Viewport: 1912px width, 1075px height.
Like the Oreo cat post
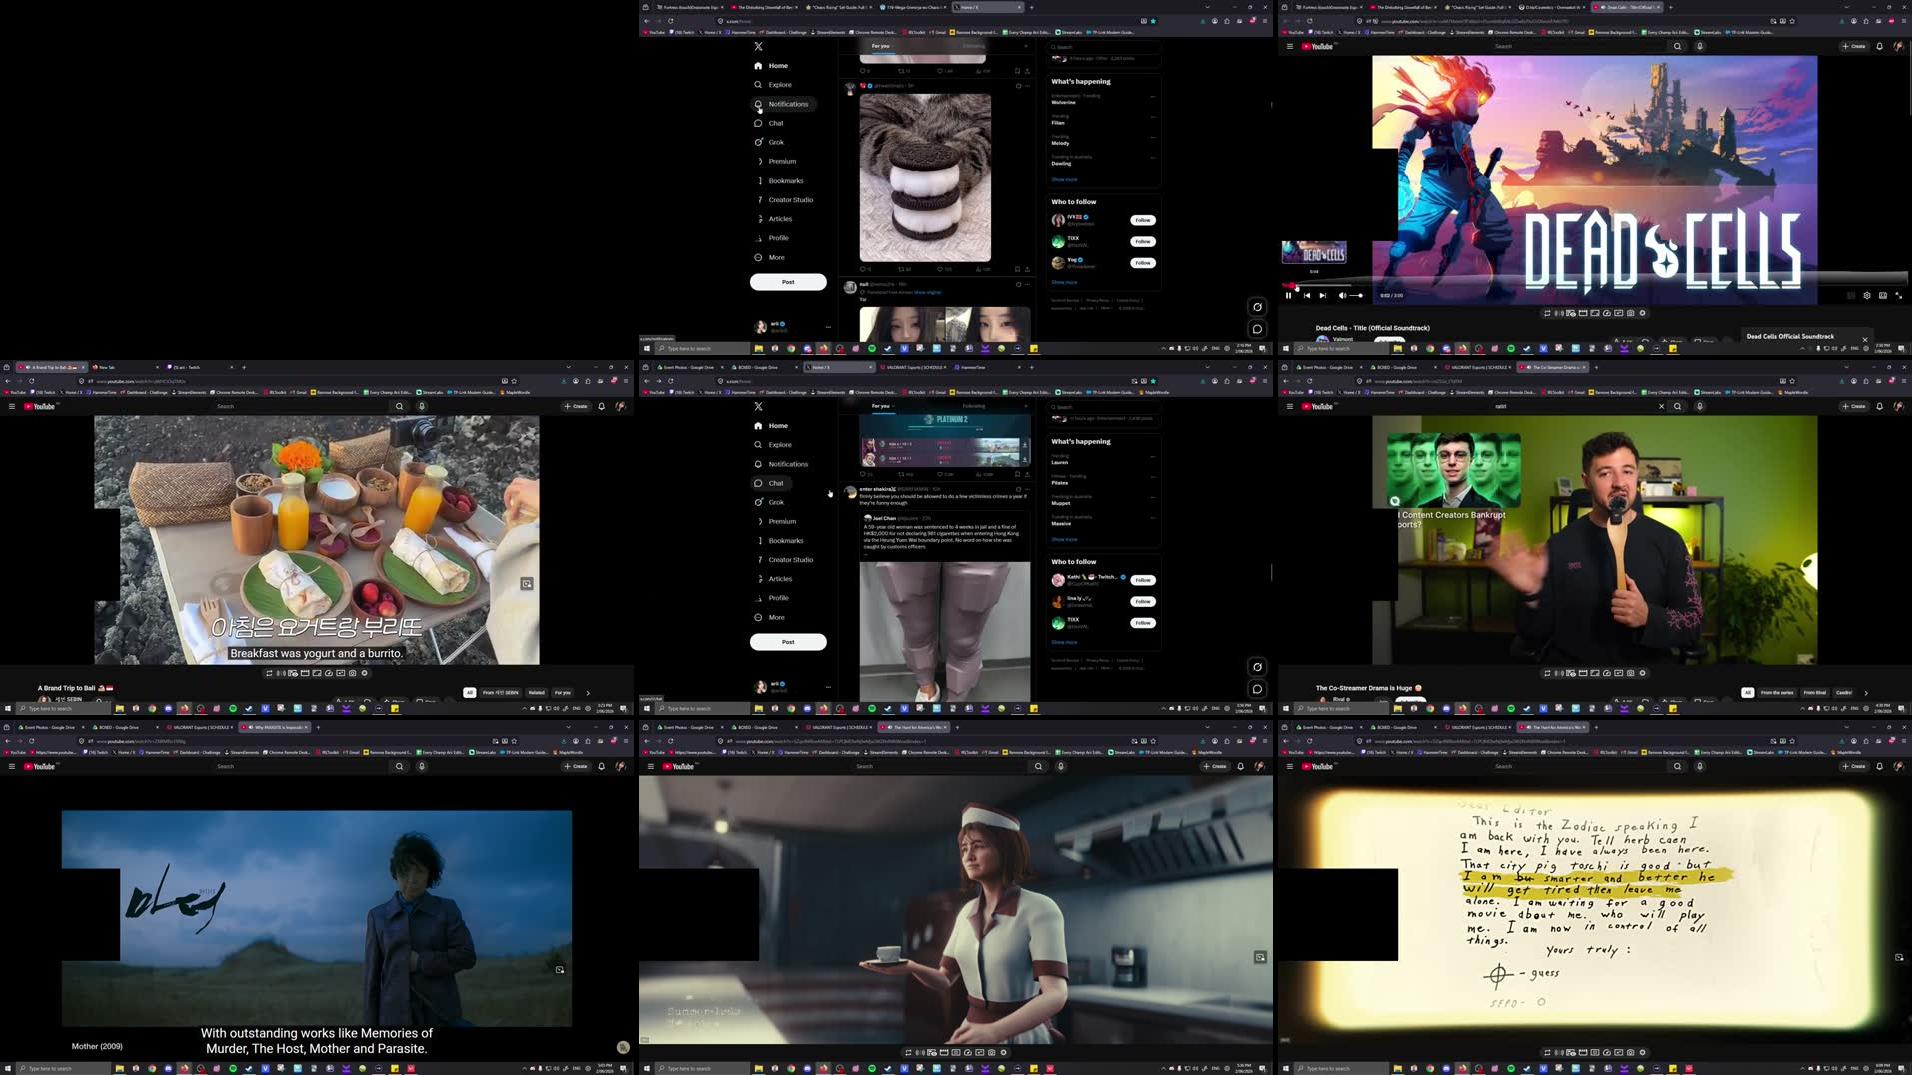[x=942, y=269]
